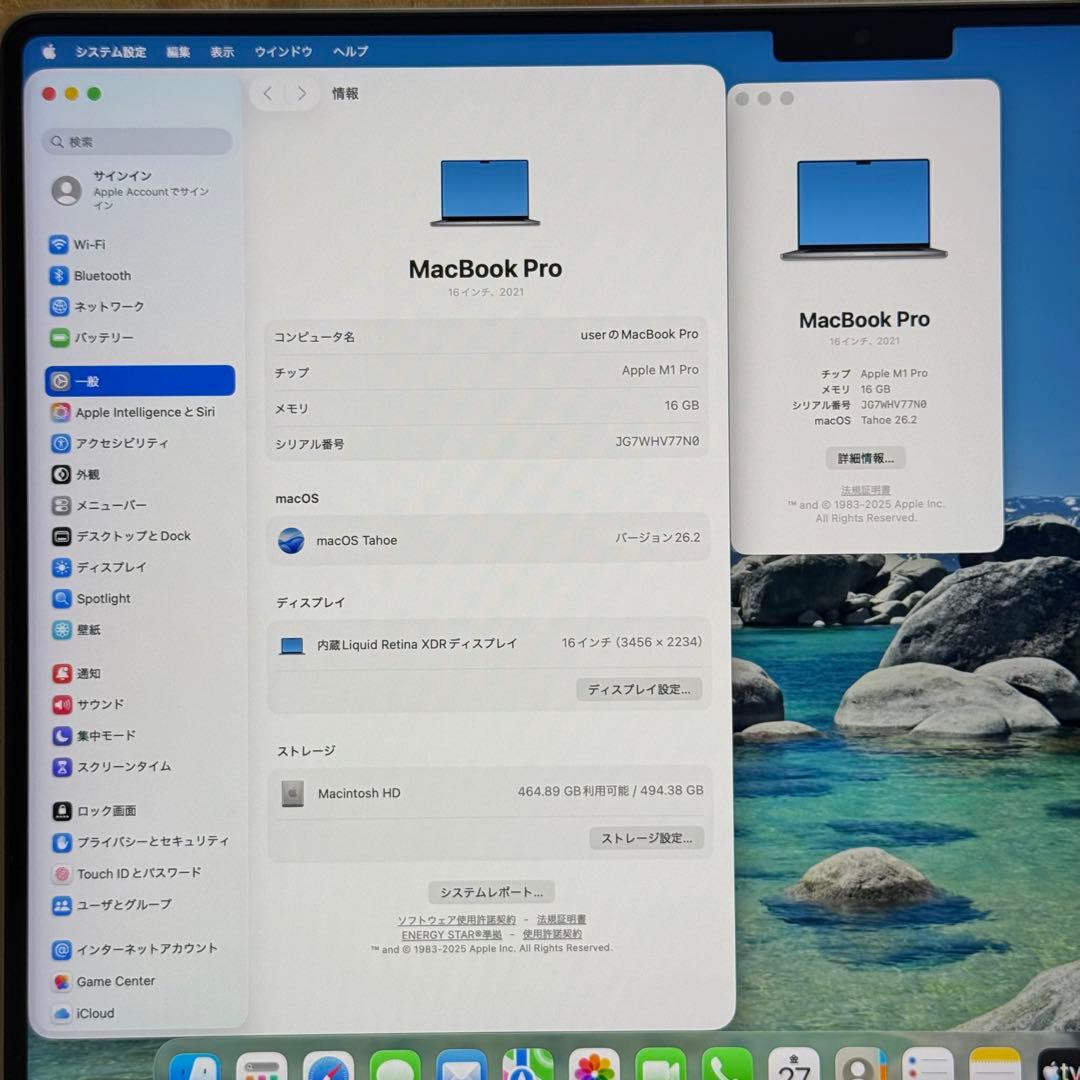Click the コンピュータ名 row
This screenshot has width=1080, height=1080.
pos(486,335)
